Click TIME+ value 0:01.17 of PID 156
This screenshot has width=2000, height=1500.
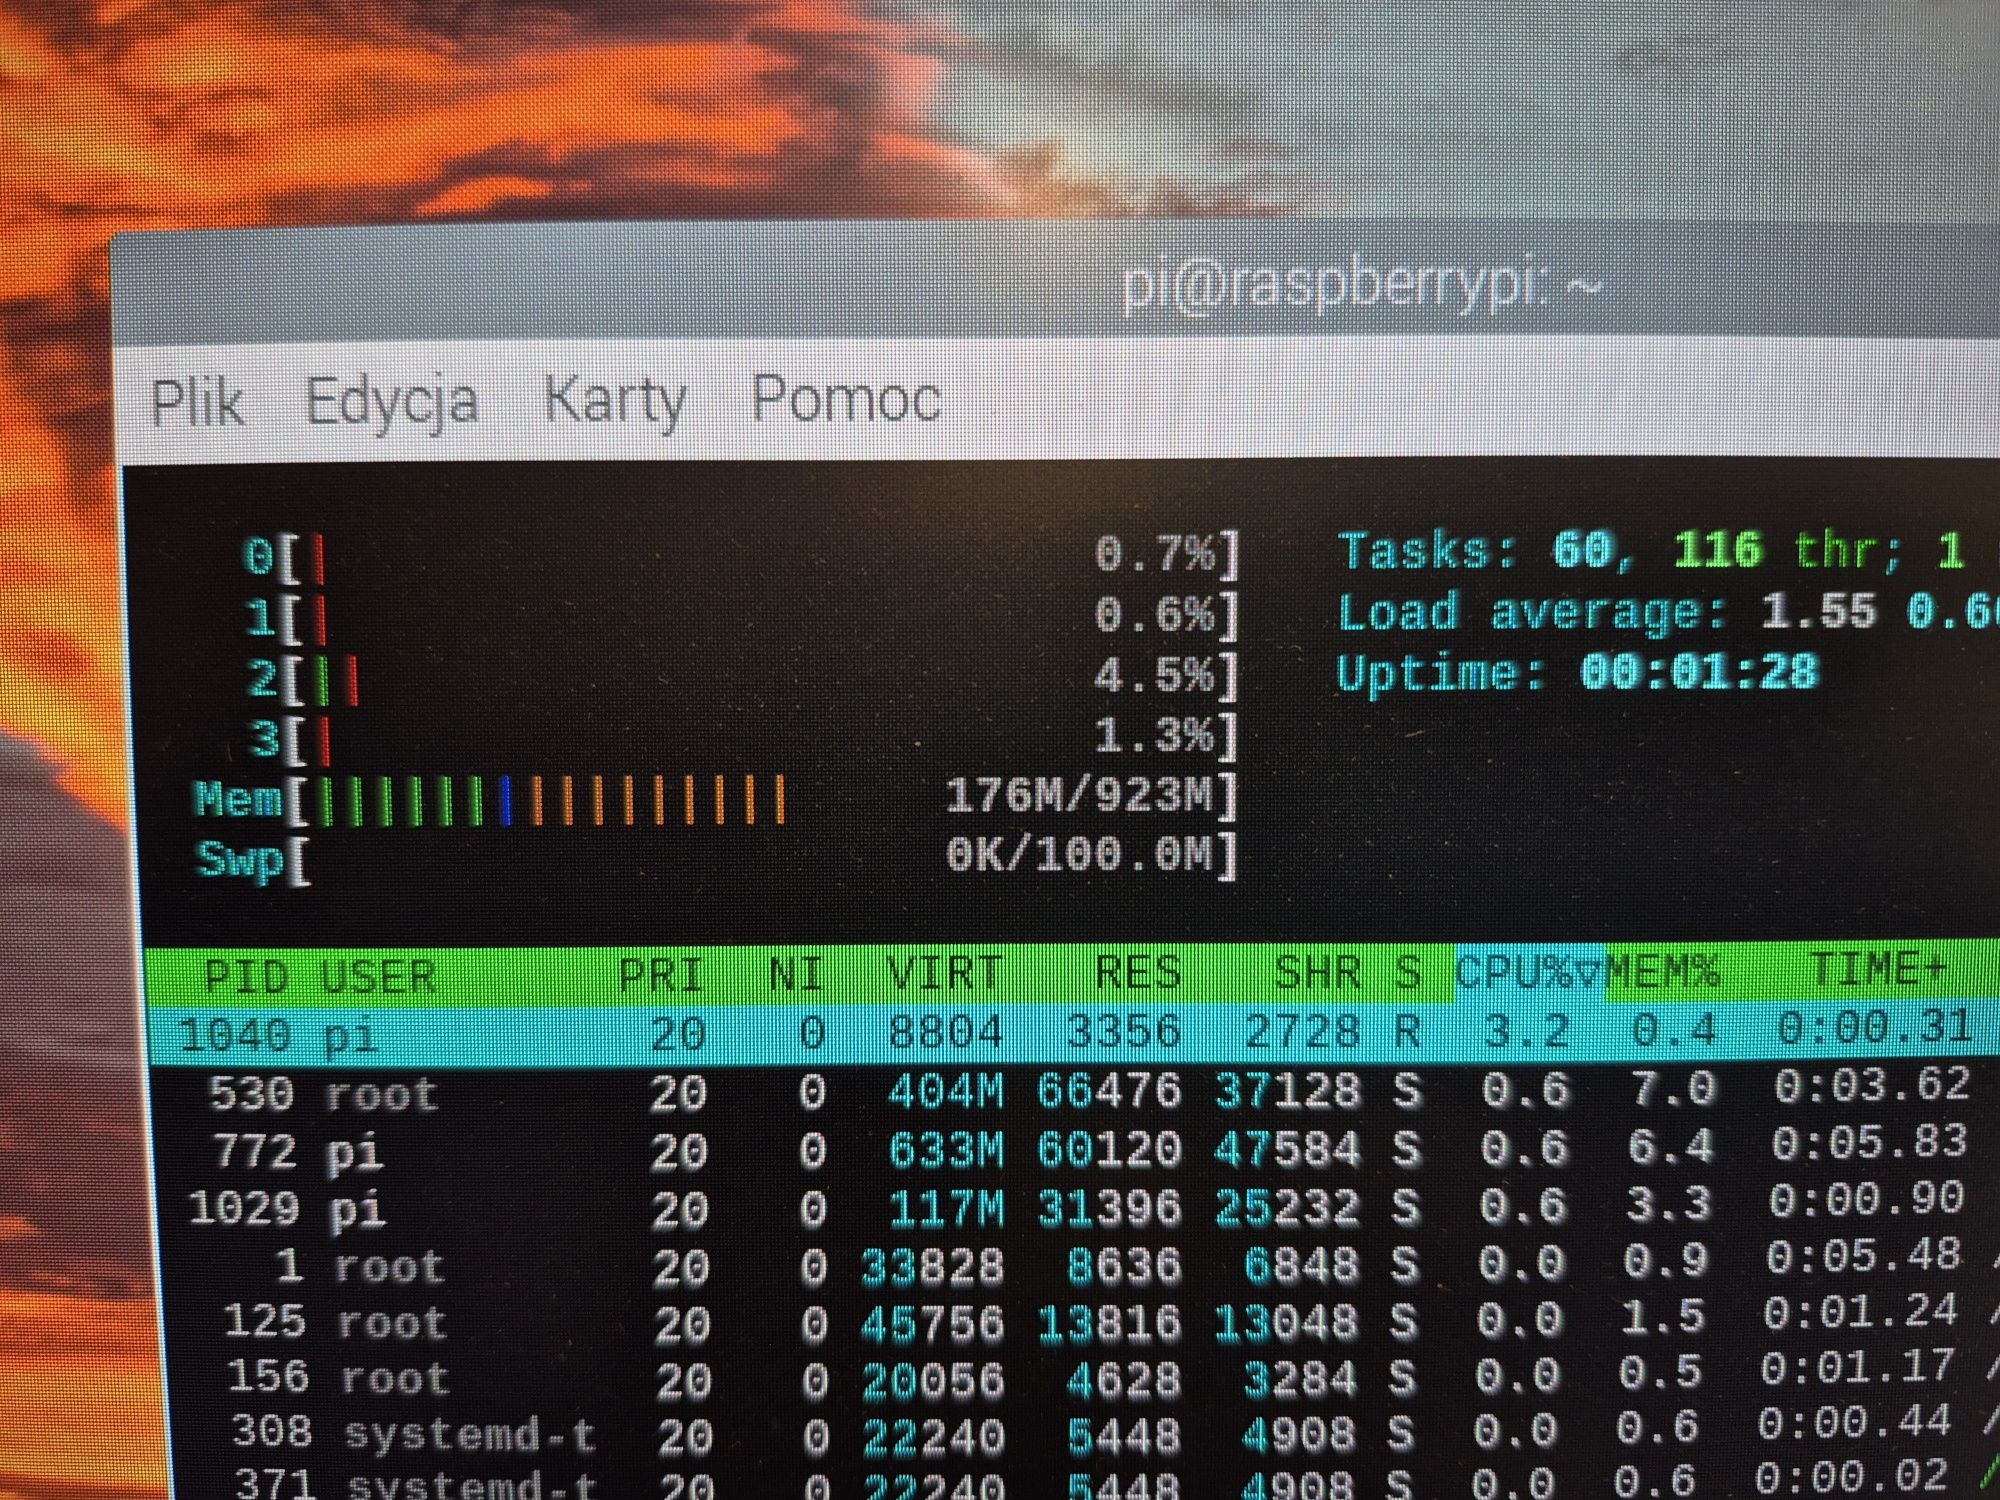coord(1858,1369)
